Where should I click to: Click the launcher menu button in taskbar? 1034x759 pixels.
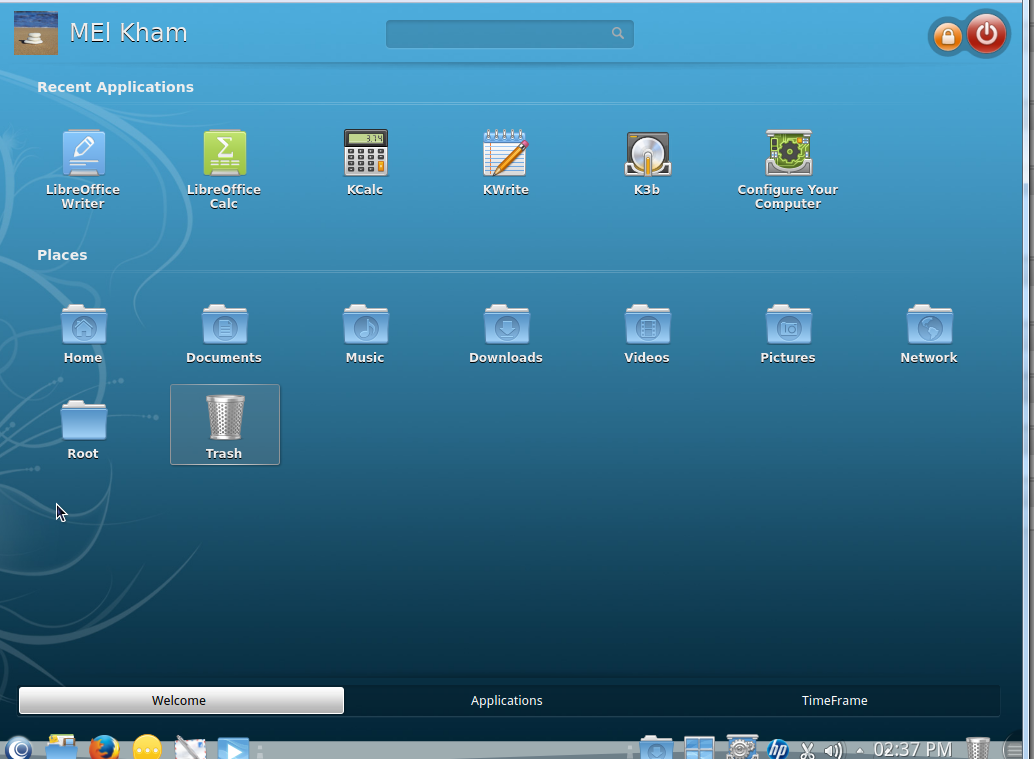coord(19,748)
